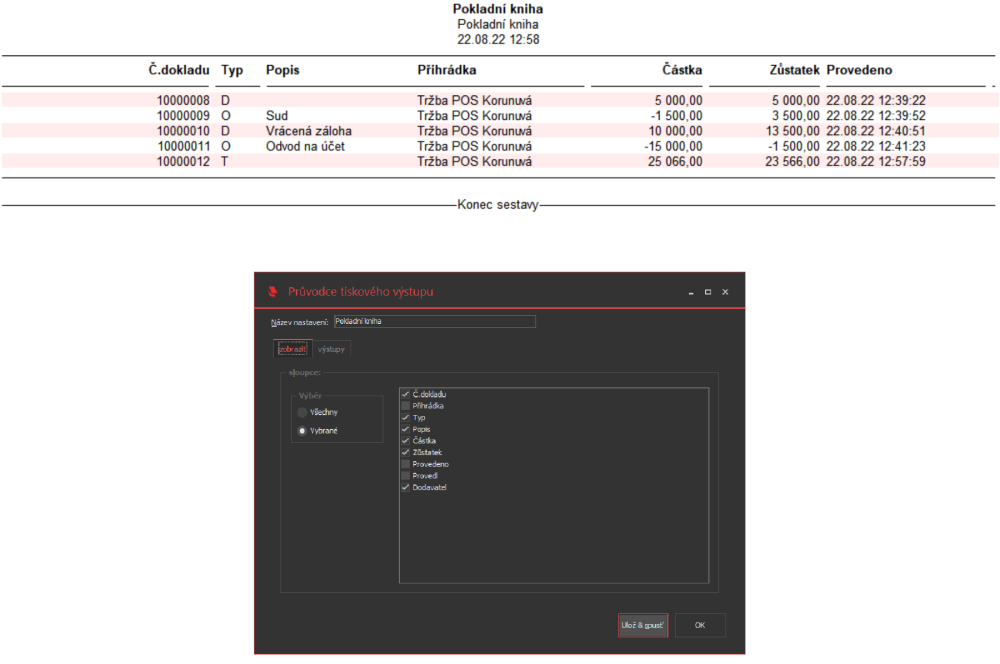Click the Provedeno report column header
Image resolution: width=1000 pixels, height=664 pixels.
coord(859,70)
